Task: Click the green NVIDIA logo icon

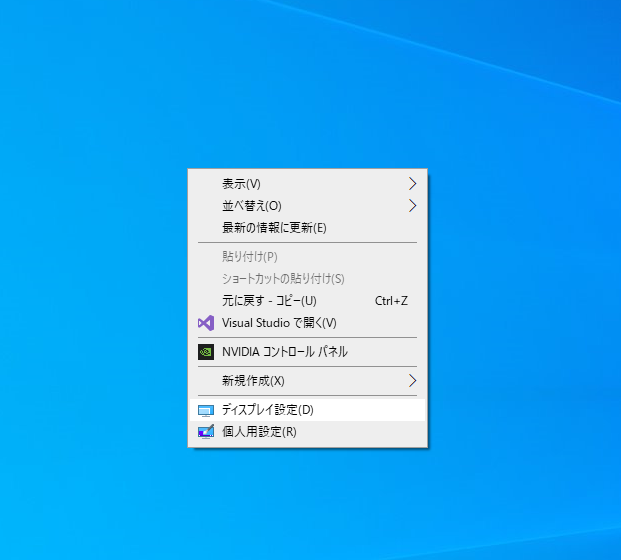Action: coord(205,352)
